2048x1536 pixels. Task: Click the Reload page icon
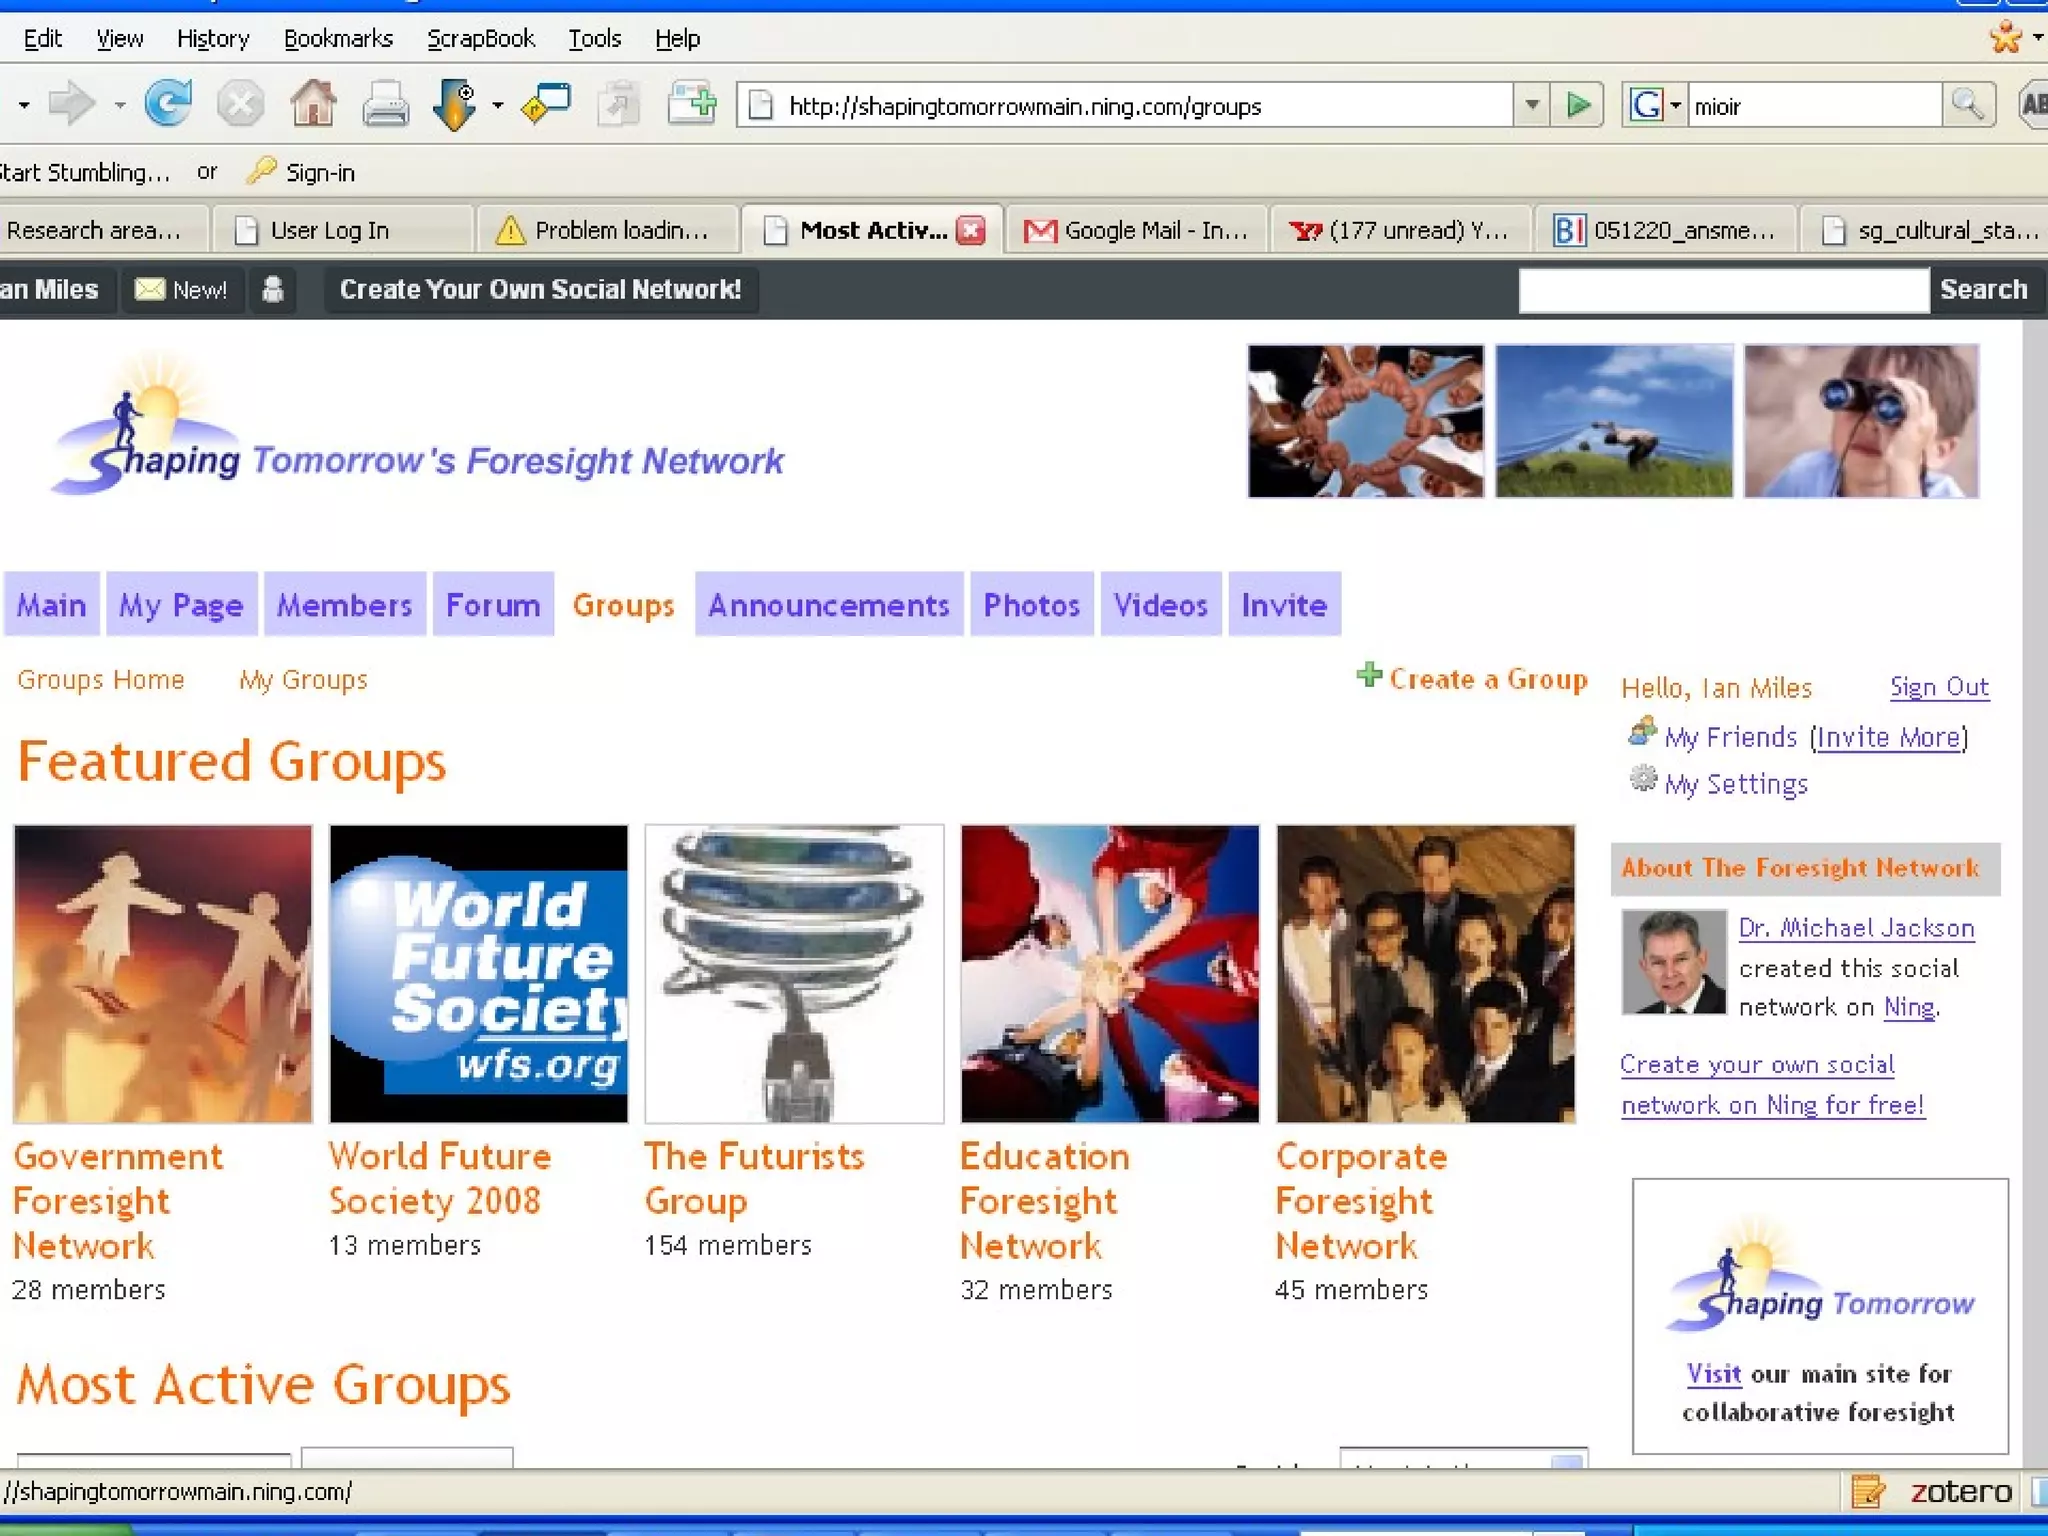coord(167,104)
